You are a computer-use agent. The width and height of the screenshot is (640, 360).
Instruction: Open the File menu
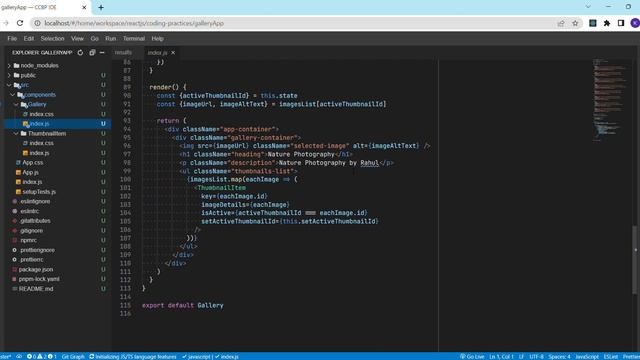(12, 38)
